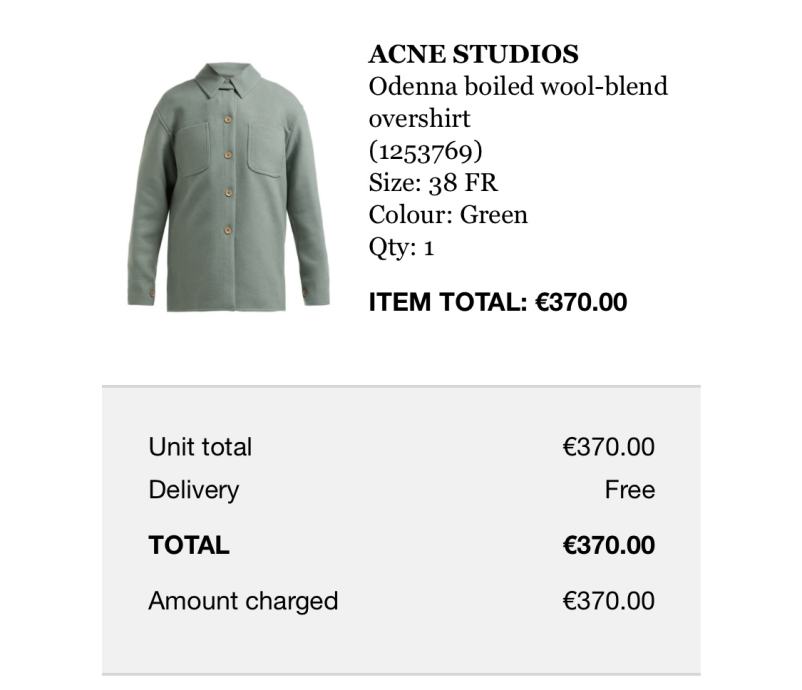
Task: Click the bold TOTAL label
Action: click(189, 545)
